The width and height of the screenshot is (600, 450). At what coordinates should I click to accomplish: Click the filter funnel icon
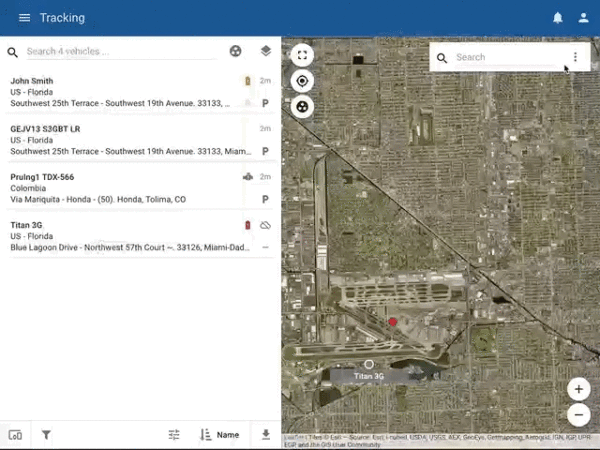pos(46,435)
